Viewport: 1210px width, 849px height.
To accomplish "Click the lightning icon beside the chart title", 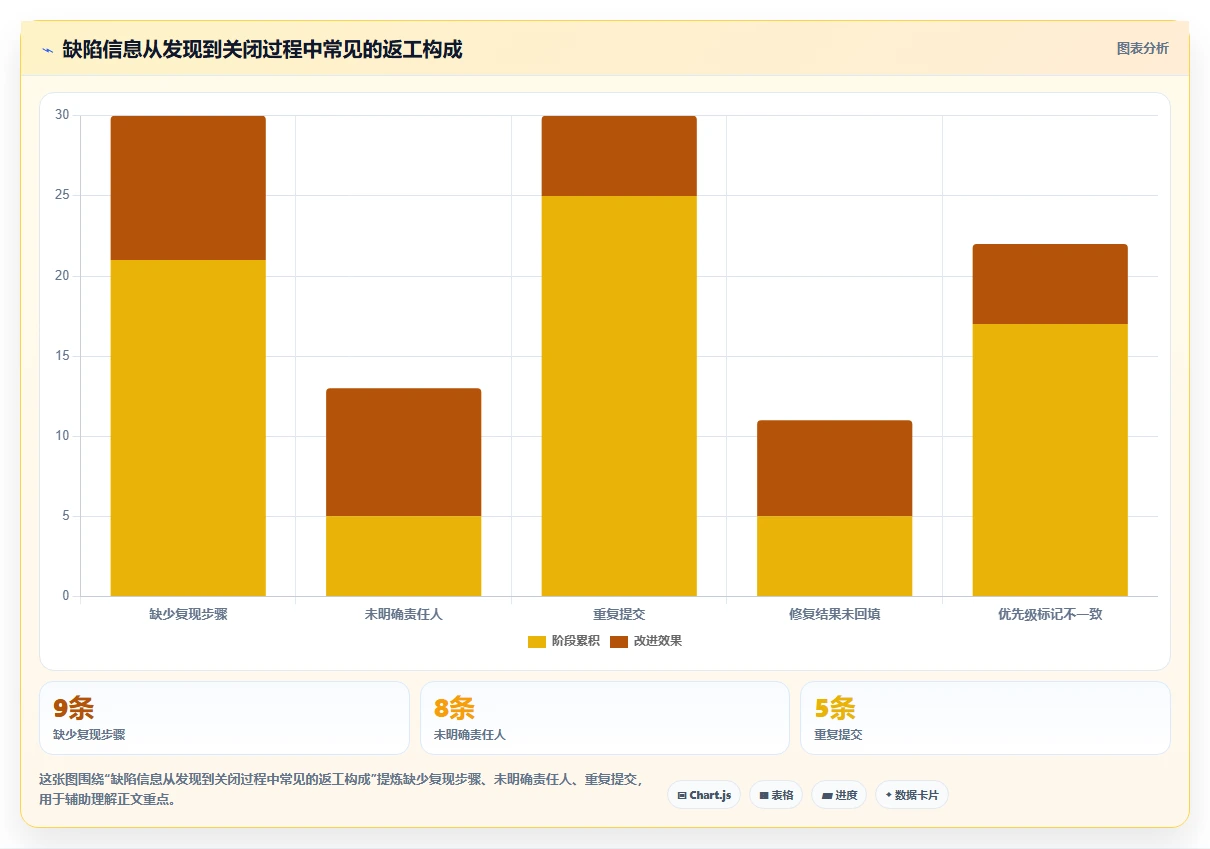I will coord(47,50).
